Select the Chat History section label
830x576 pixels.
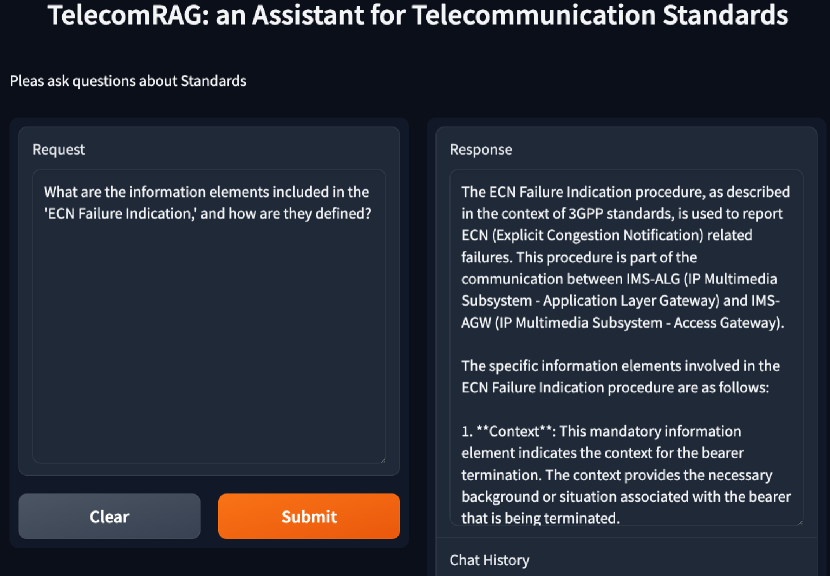click(490, 560)
